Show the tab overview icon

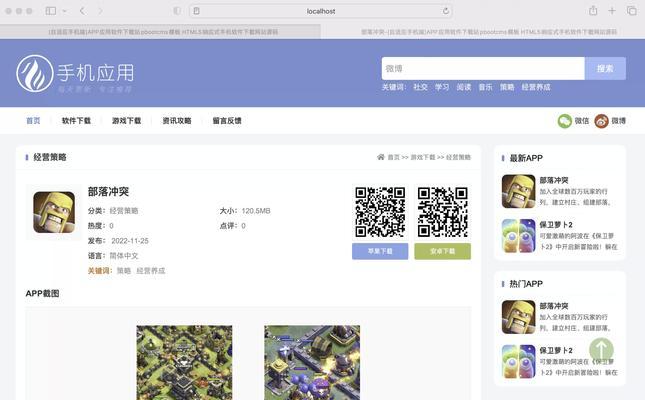tap(631, 11)
